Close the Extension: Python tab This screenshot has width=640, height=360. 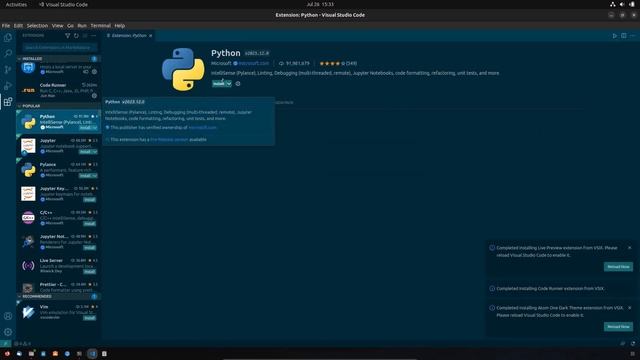[x=151, y=36]
